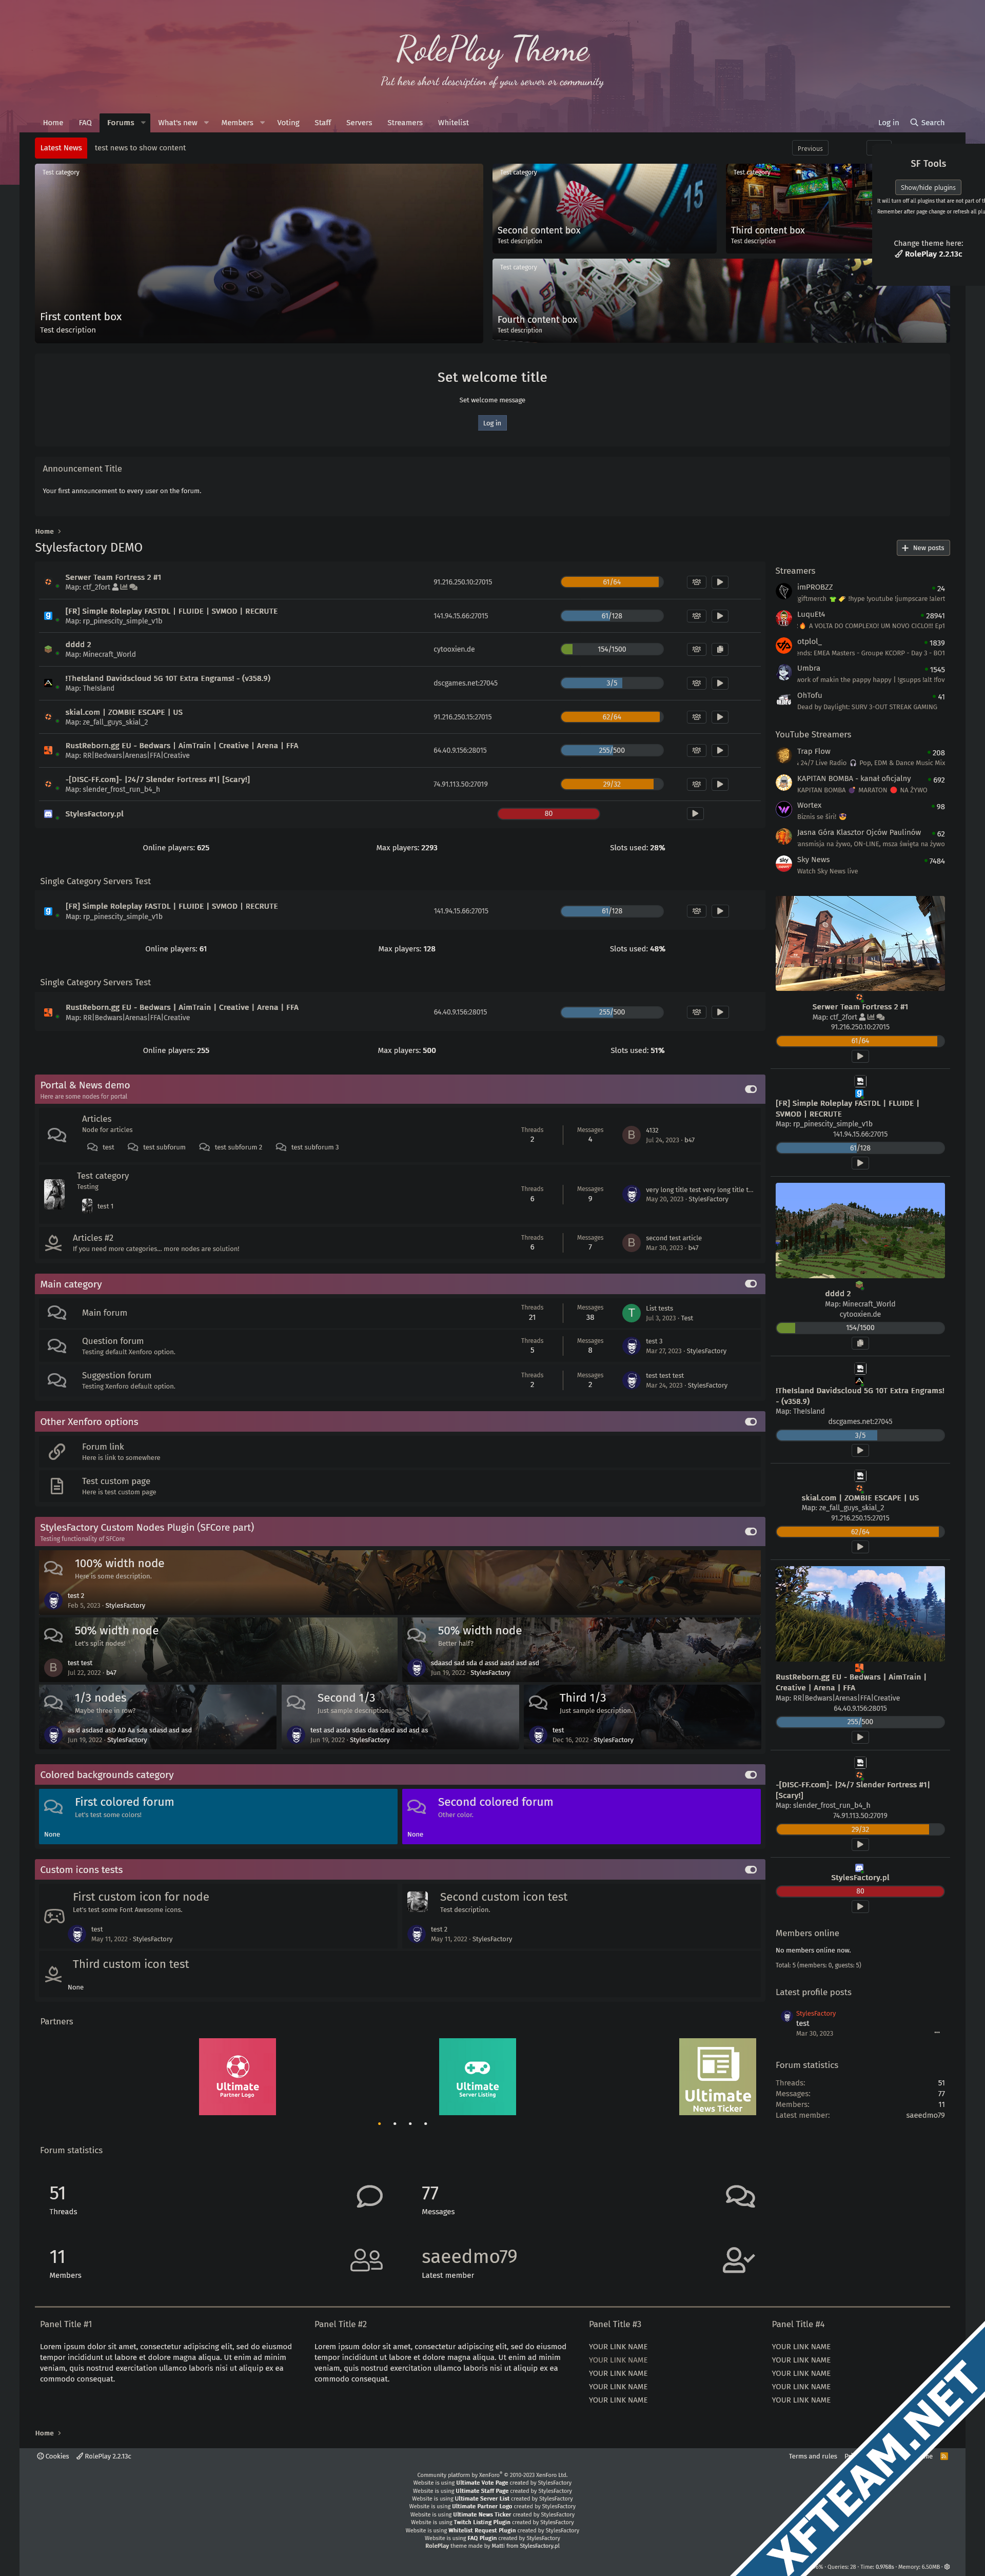Collapse the Custom icons tests category

751,1869
